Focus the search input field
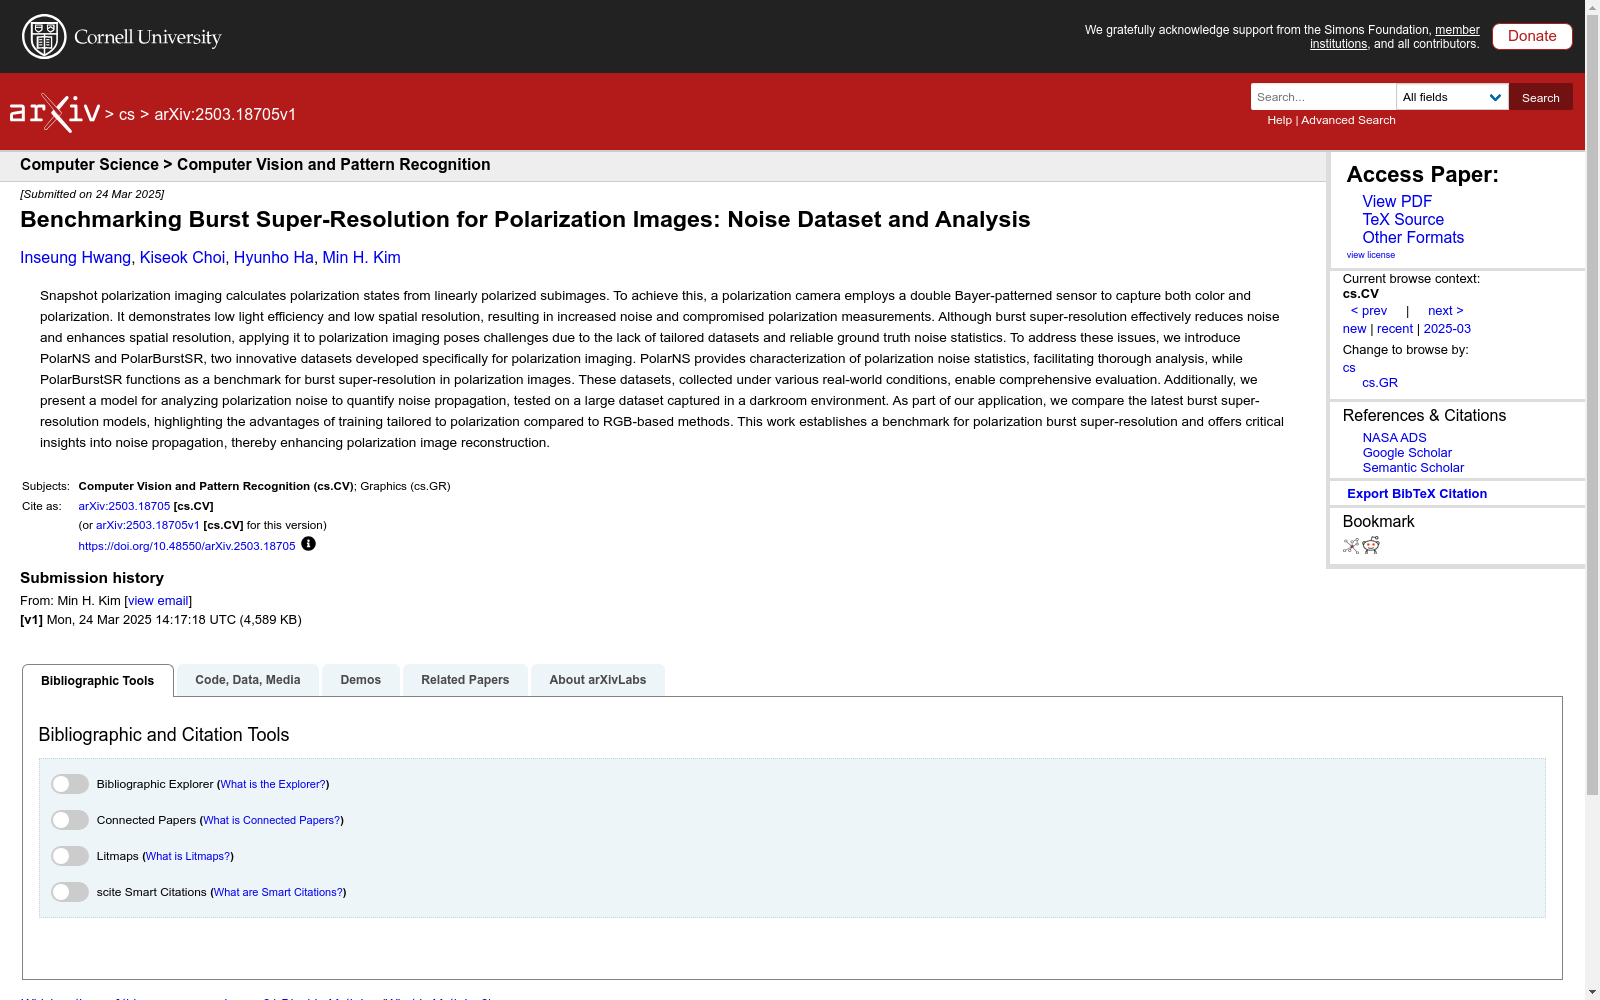The height and width of the screenshot is (1000, 1600). (1323, 97)
